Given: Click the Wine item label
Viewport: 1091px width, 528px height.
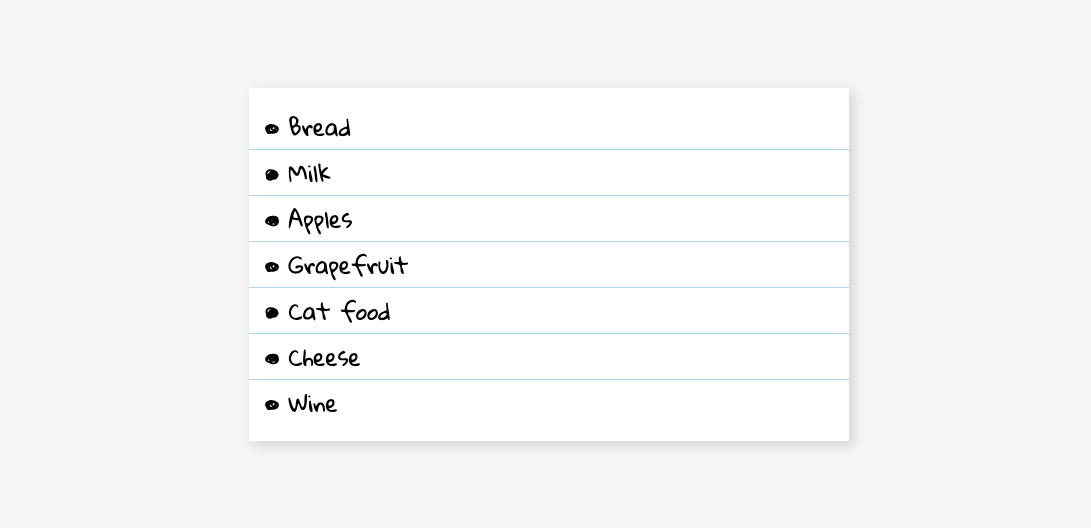Looking at the screenshot, I should [x=312, y=404].
